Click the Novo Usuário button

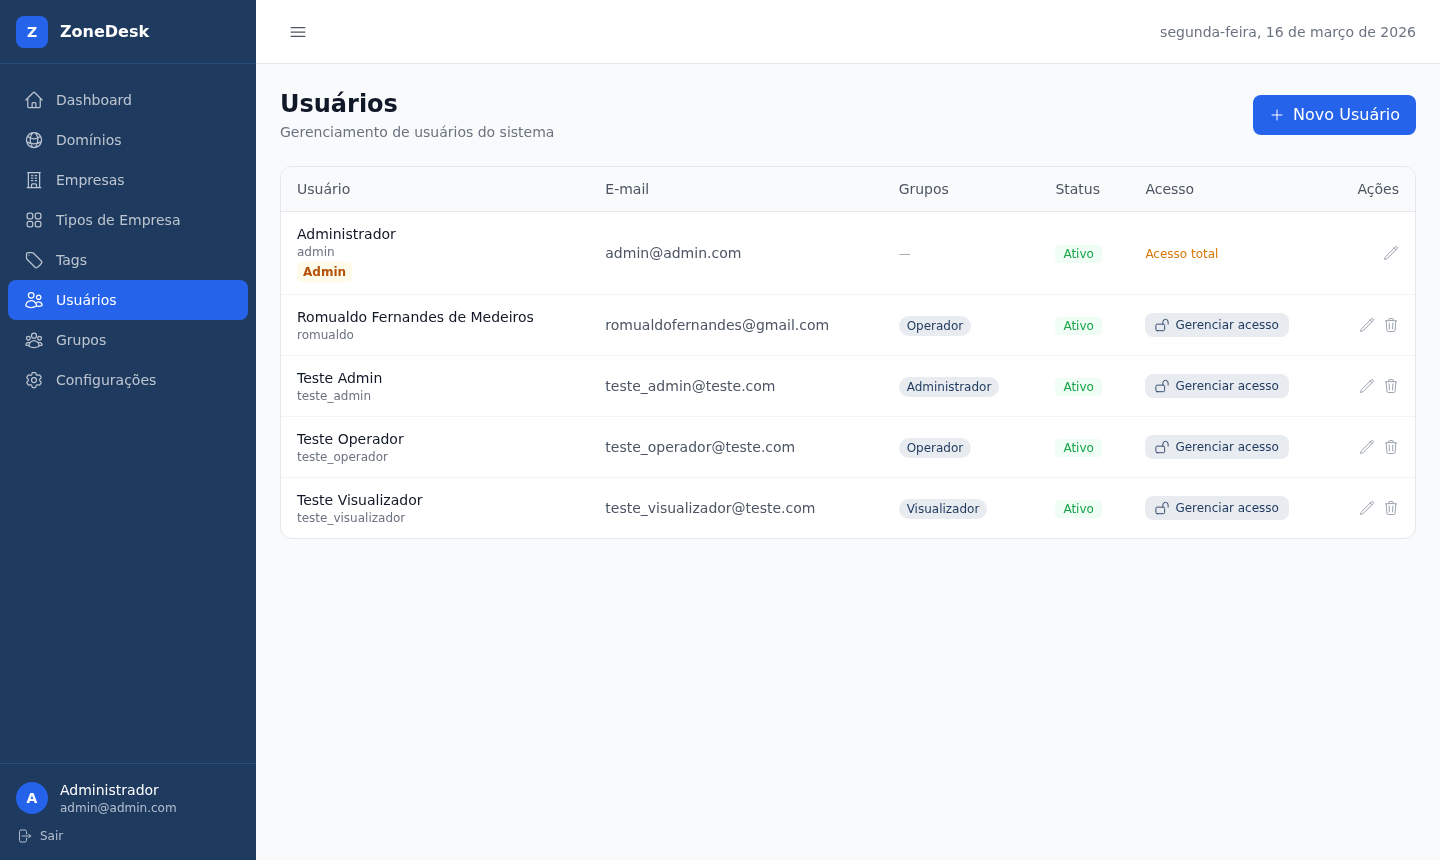(1334, 115)
